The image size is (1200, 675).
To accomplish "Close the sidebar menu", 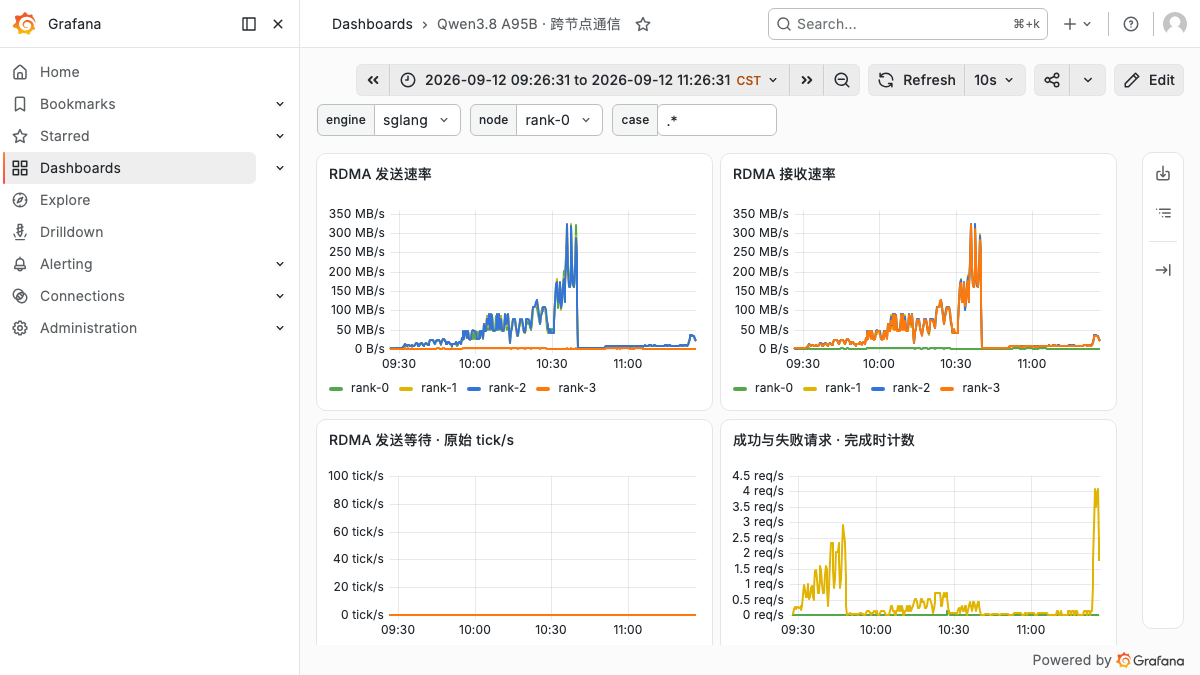I will [x=278, y=24].
